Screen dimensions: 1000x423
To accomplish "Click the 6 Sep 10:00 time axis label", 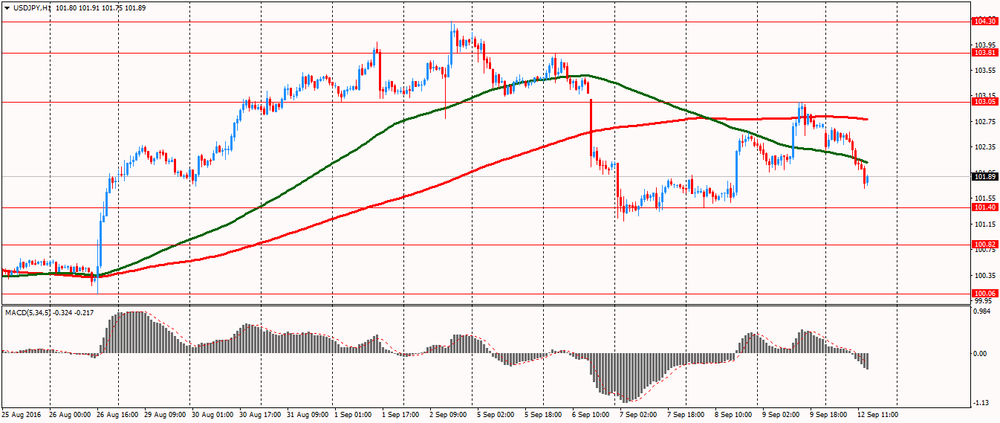I will [589, 413].
